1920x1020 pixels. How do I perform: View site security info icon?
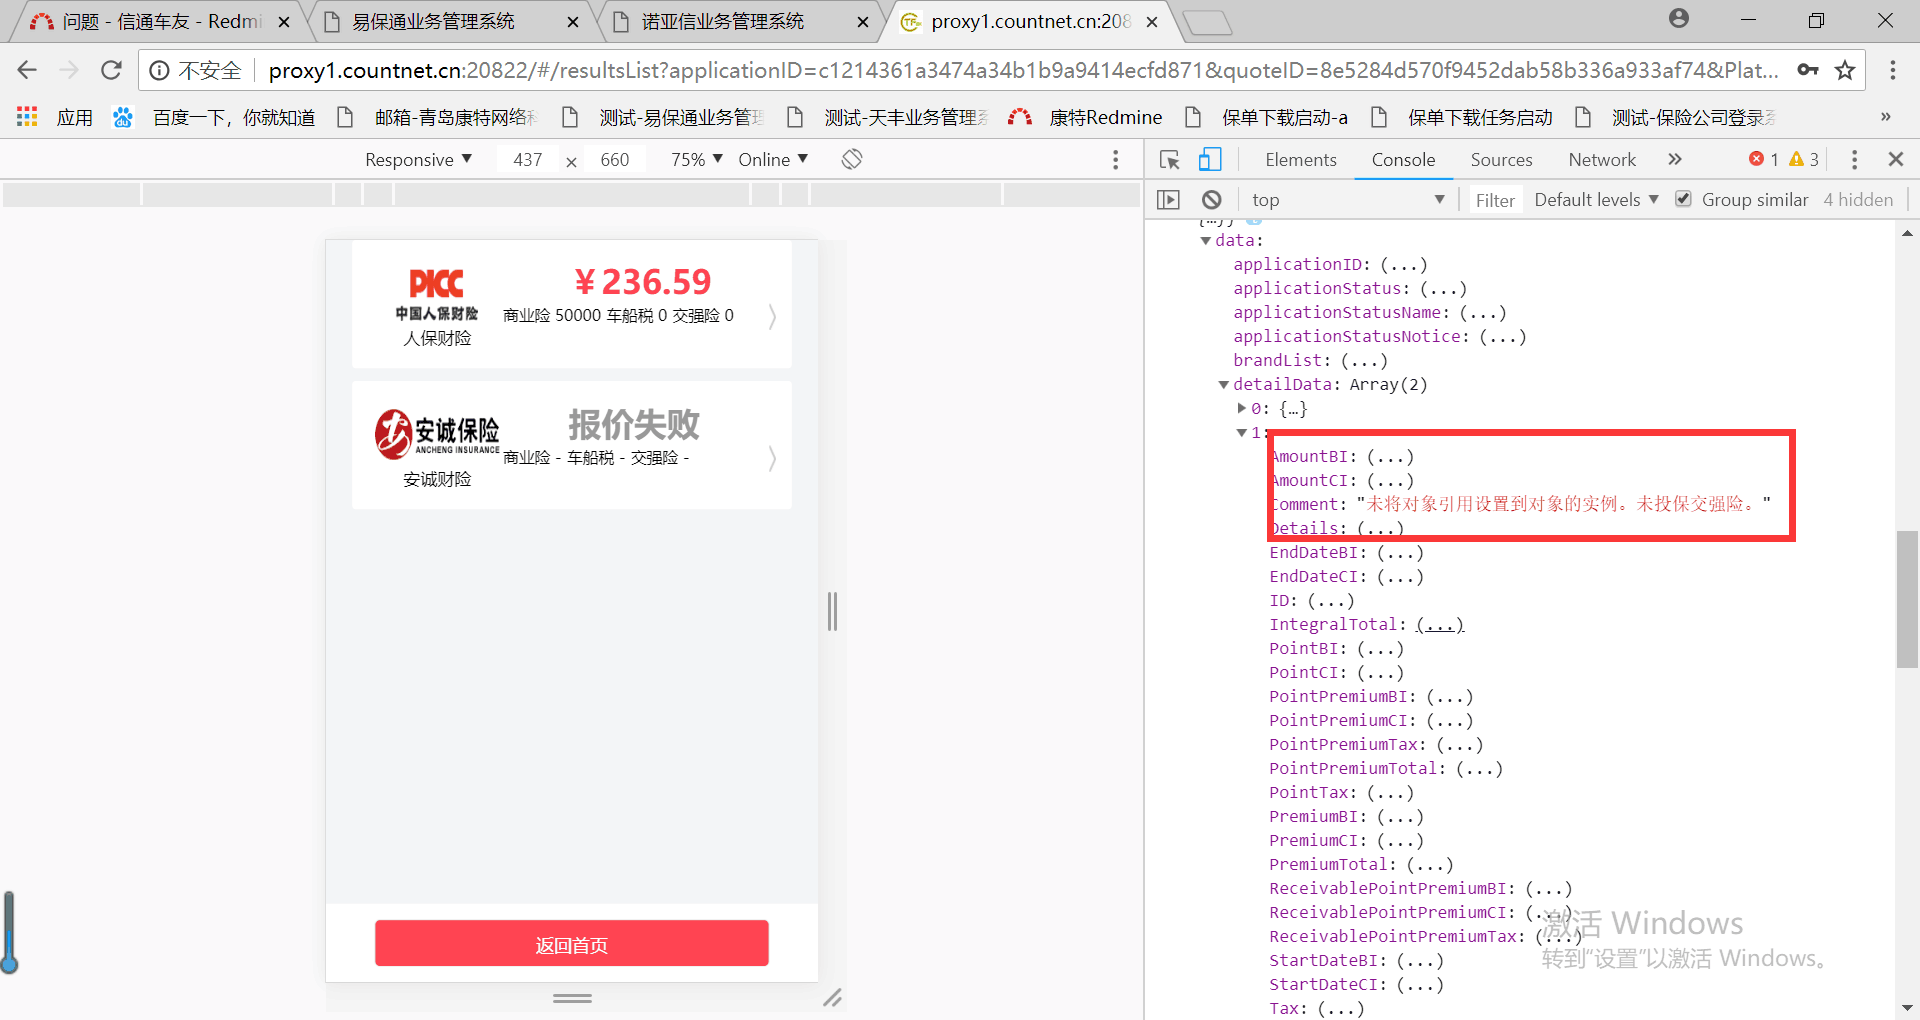click(x=159, y=70)
